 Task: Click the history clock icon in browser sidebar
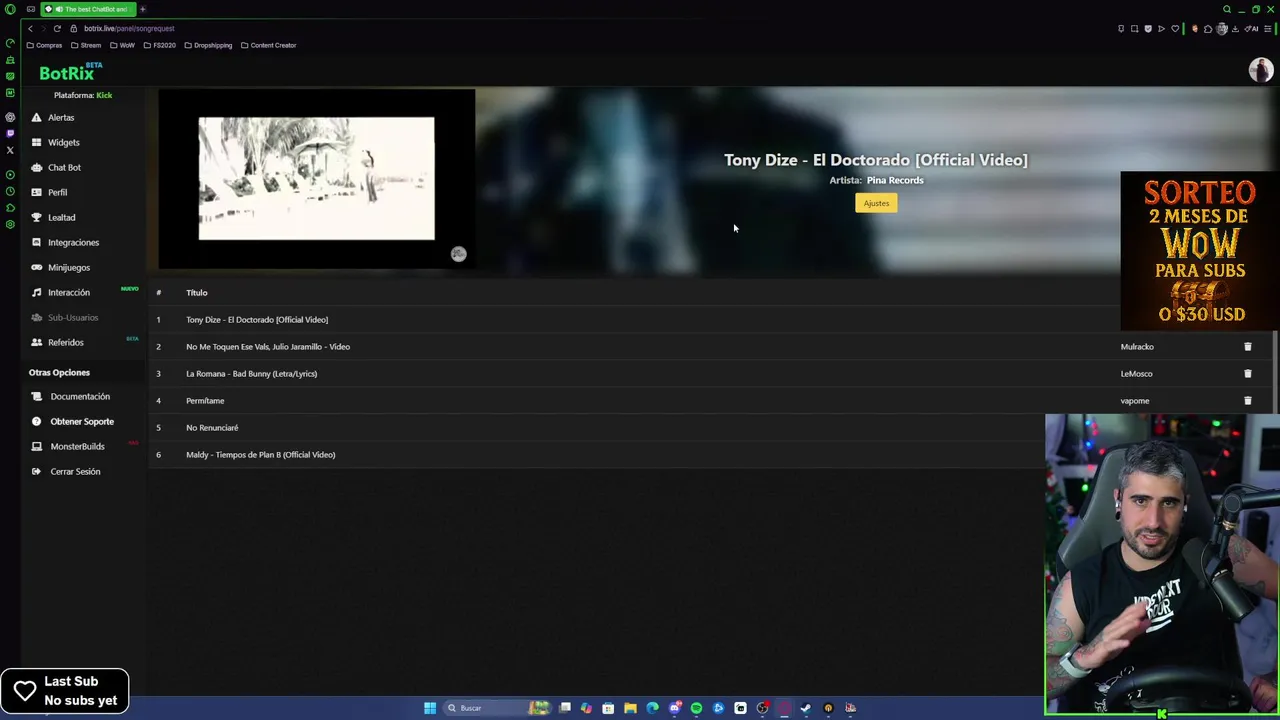[x=10, y=190]
